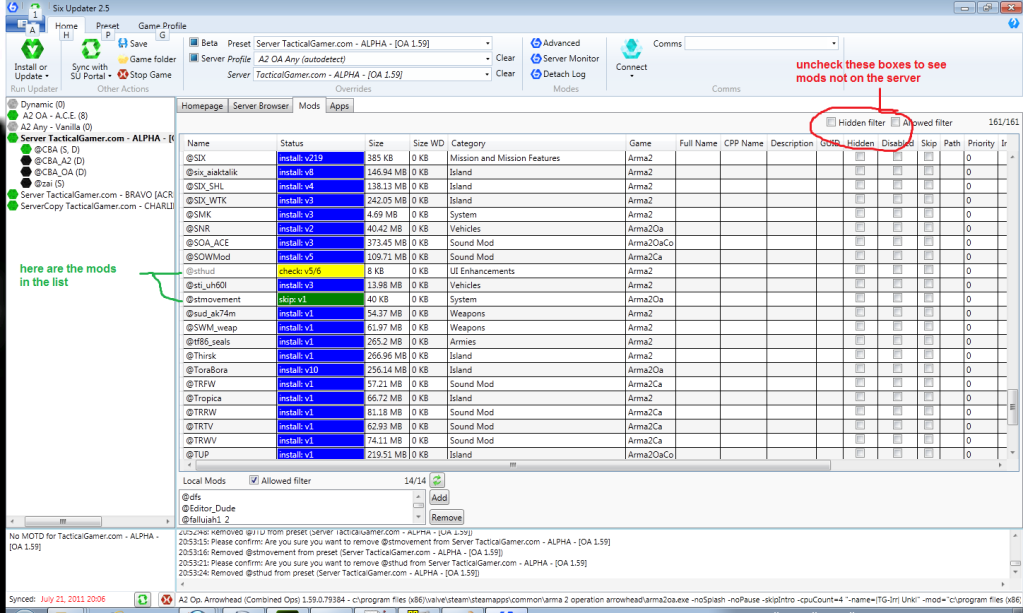Click the yellow 'check: v5/6' status cell
The width and height of the screenshot is (1023, 613).
click(x=320, y=271)
